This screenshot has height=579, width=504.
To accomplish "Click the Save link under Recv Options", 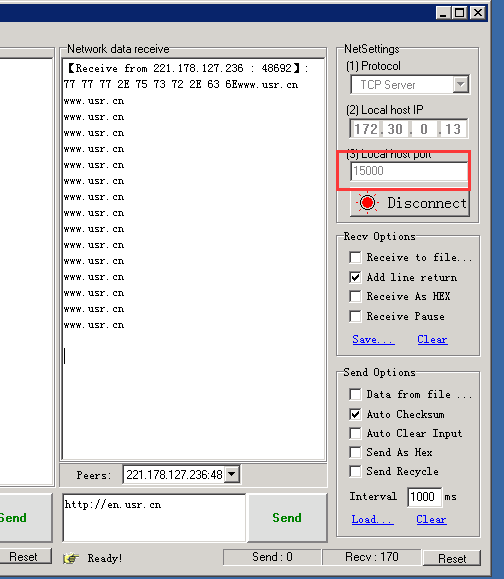I will pyautogui.click(x=373, y=339).
